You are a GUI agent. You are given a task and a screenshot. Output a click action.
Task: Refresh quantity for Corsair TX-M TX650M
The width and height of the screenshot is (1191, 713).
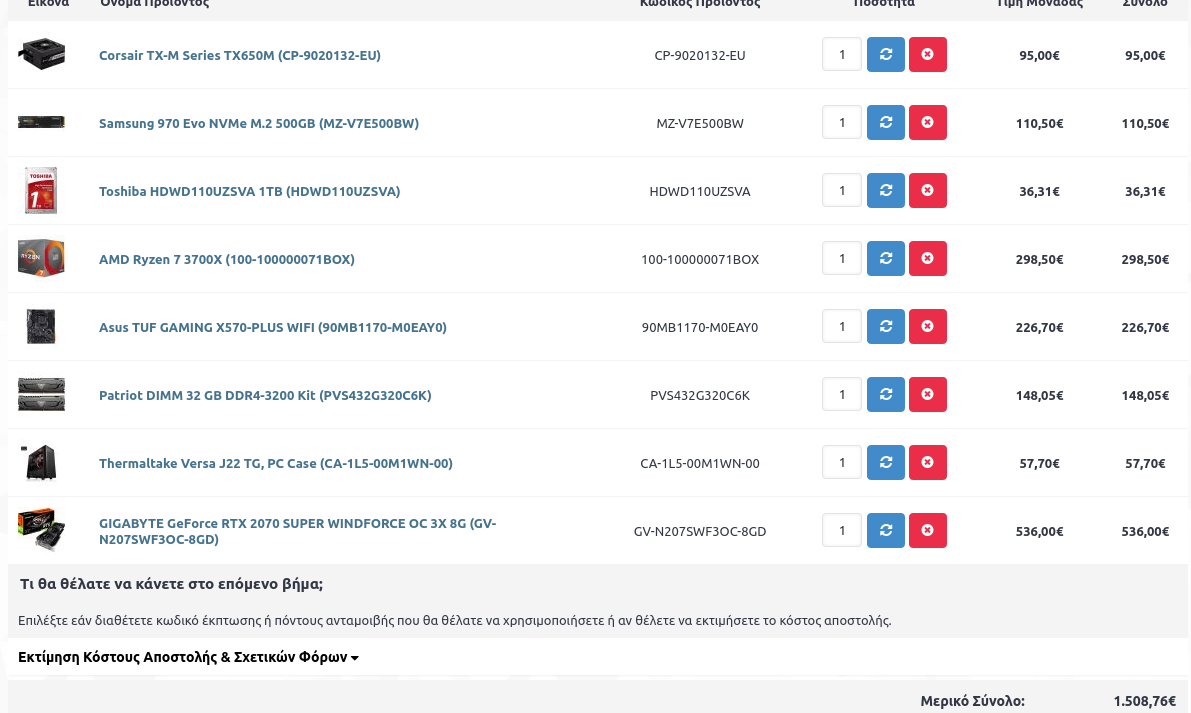(886, 55)
